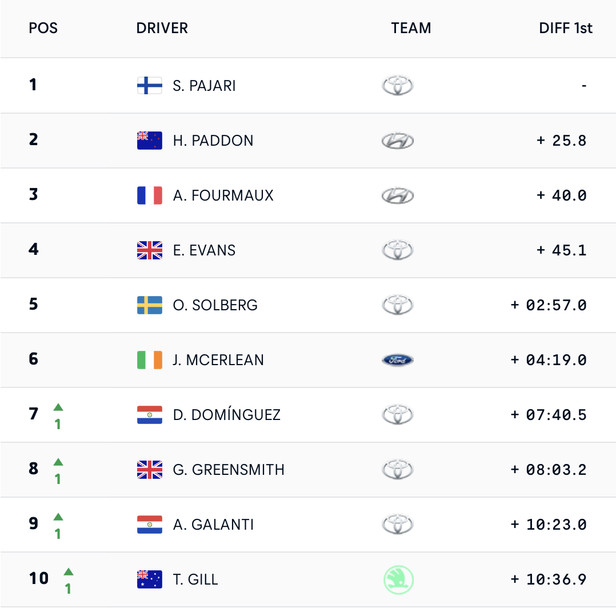Click the New Zealand flag next to H. Paddon

tap(149, 140)
